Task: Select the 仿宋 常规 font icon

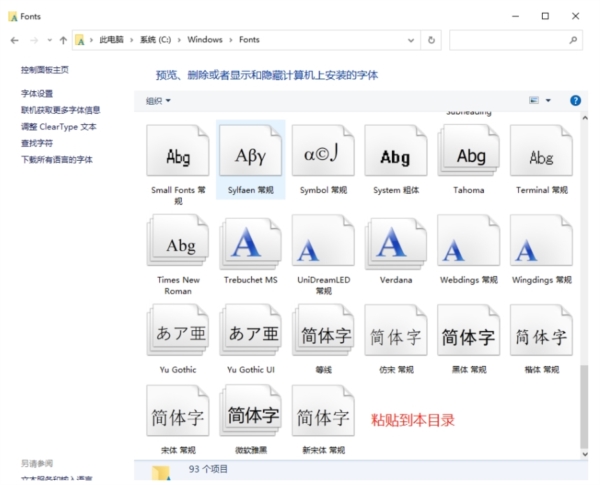Action: coord(396,330)
